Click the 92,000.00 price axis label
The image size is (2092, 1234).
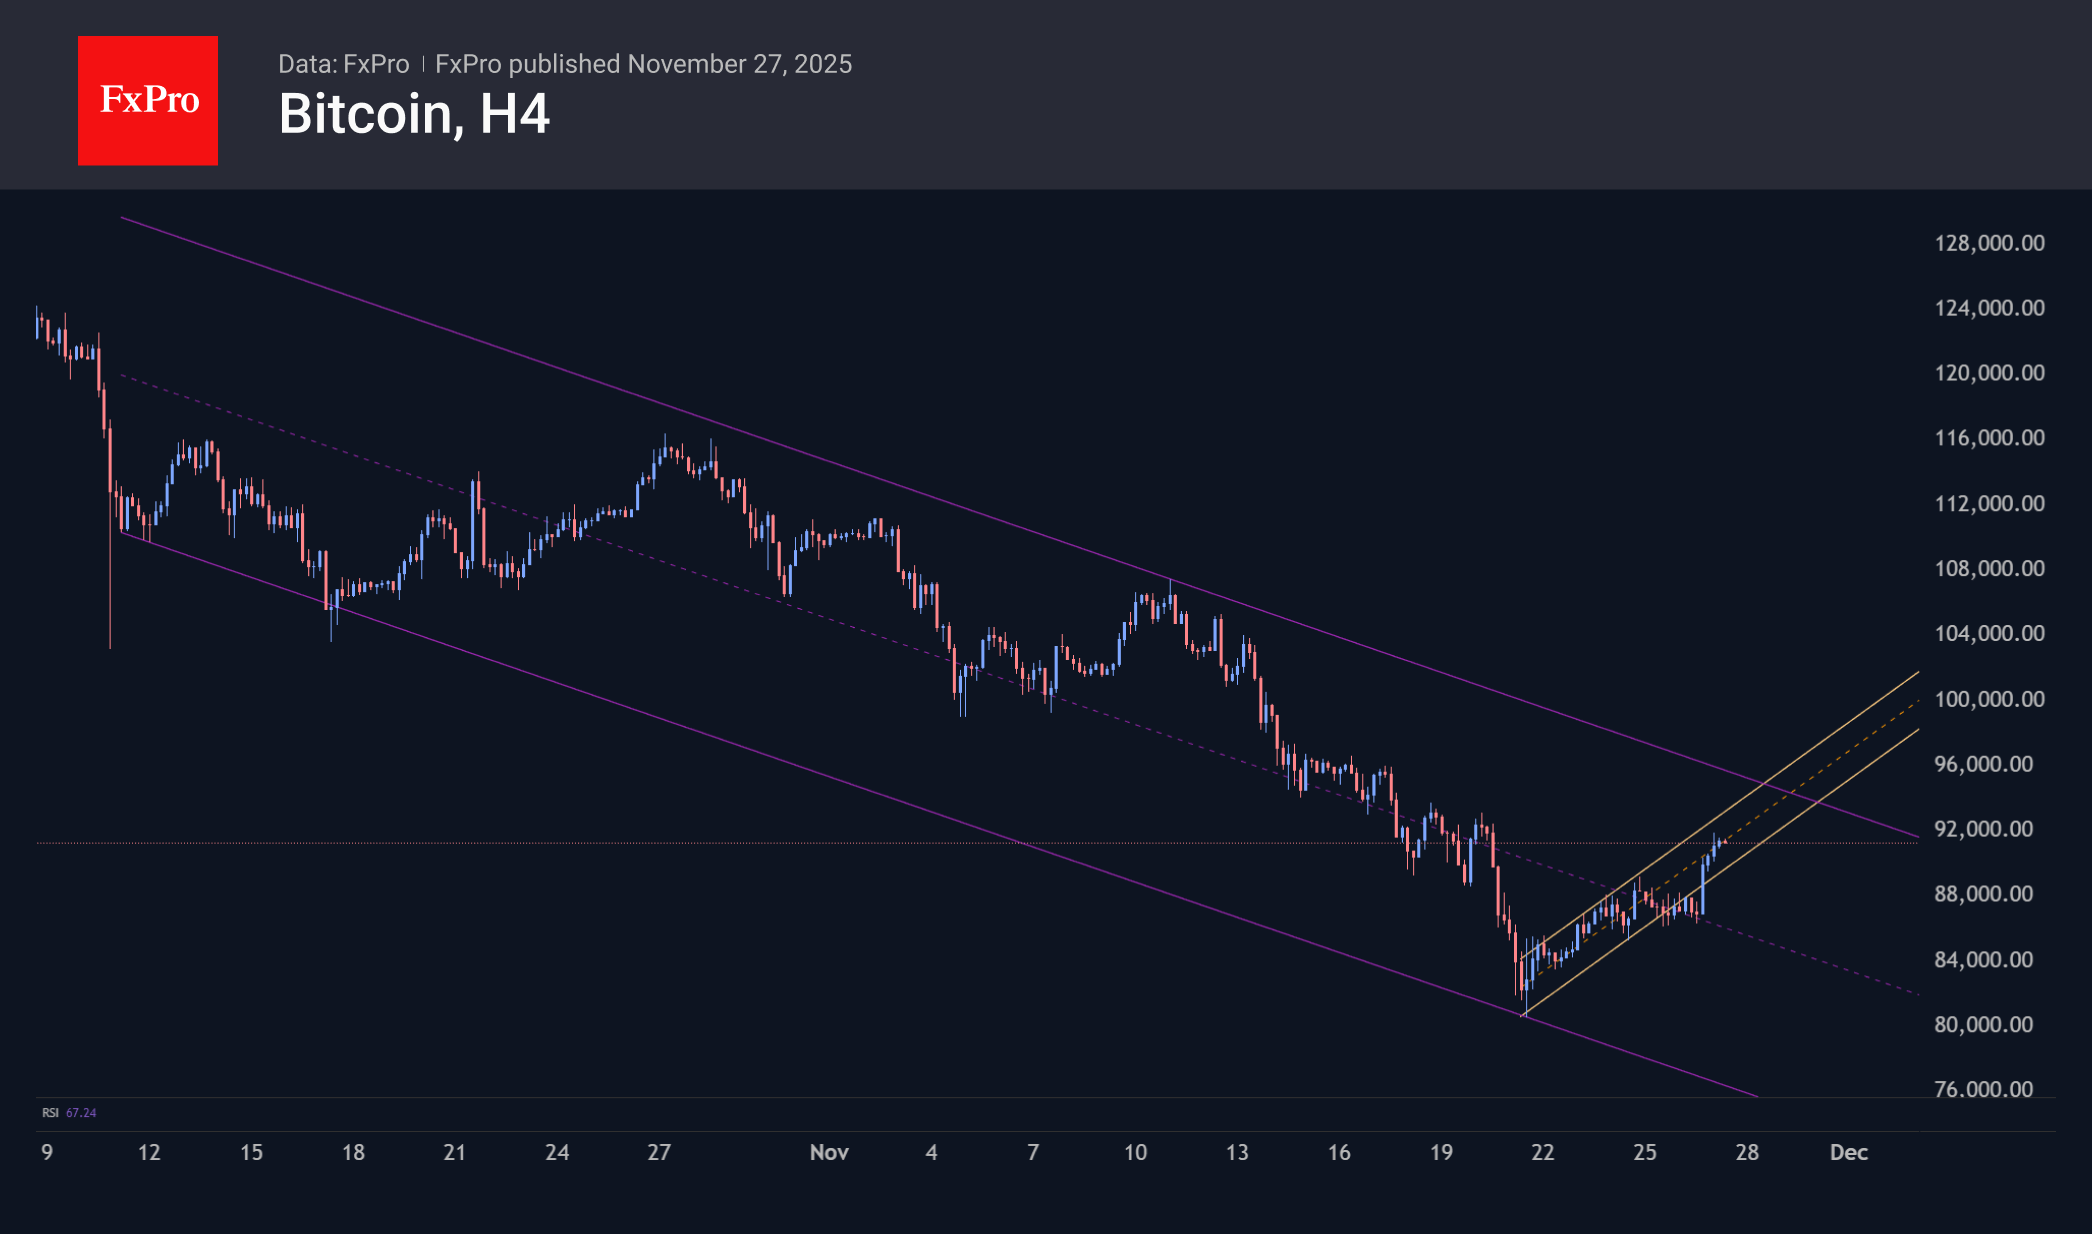coord(1983,829)
